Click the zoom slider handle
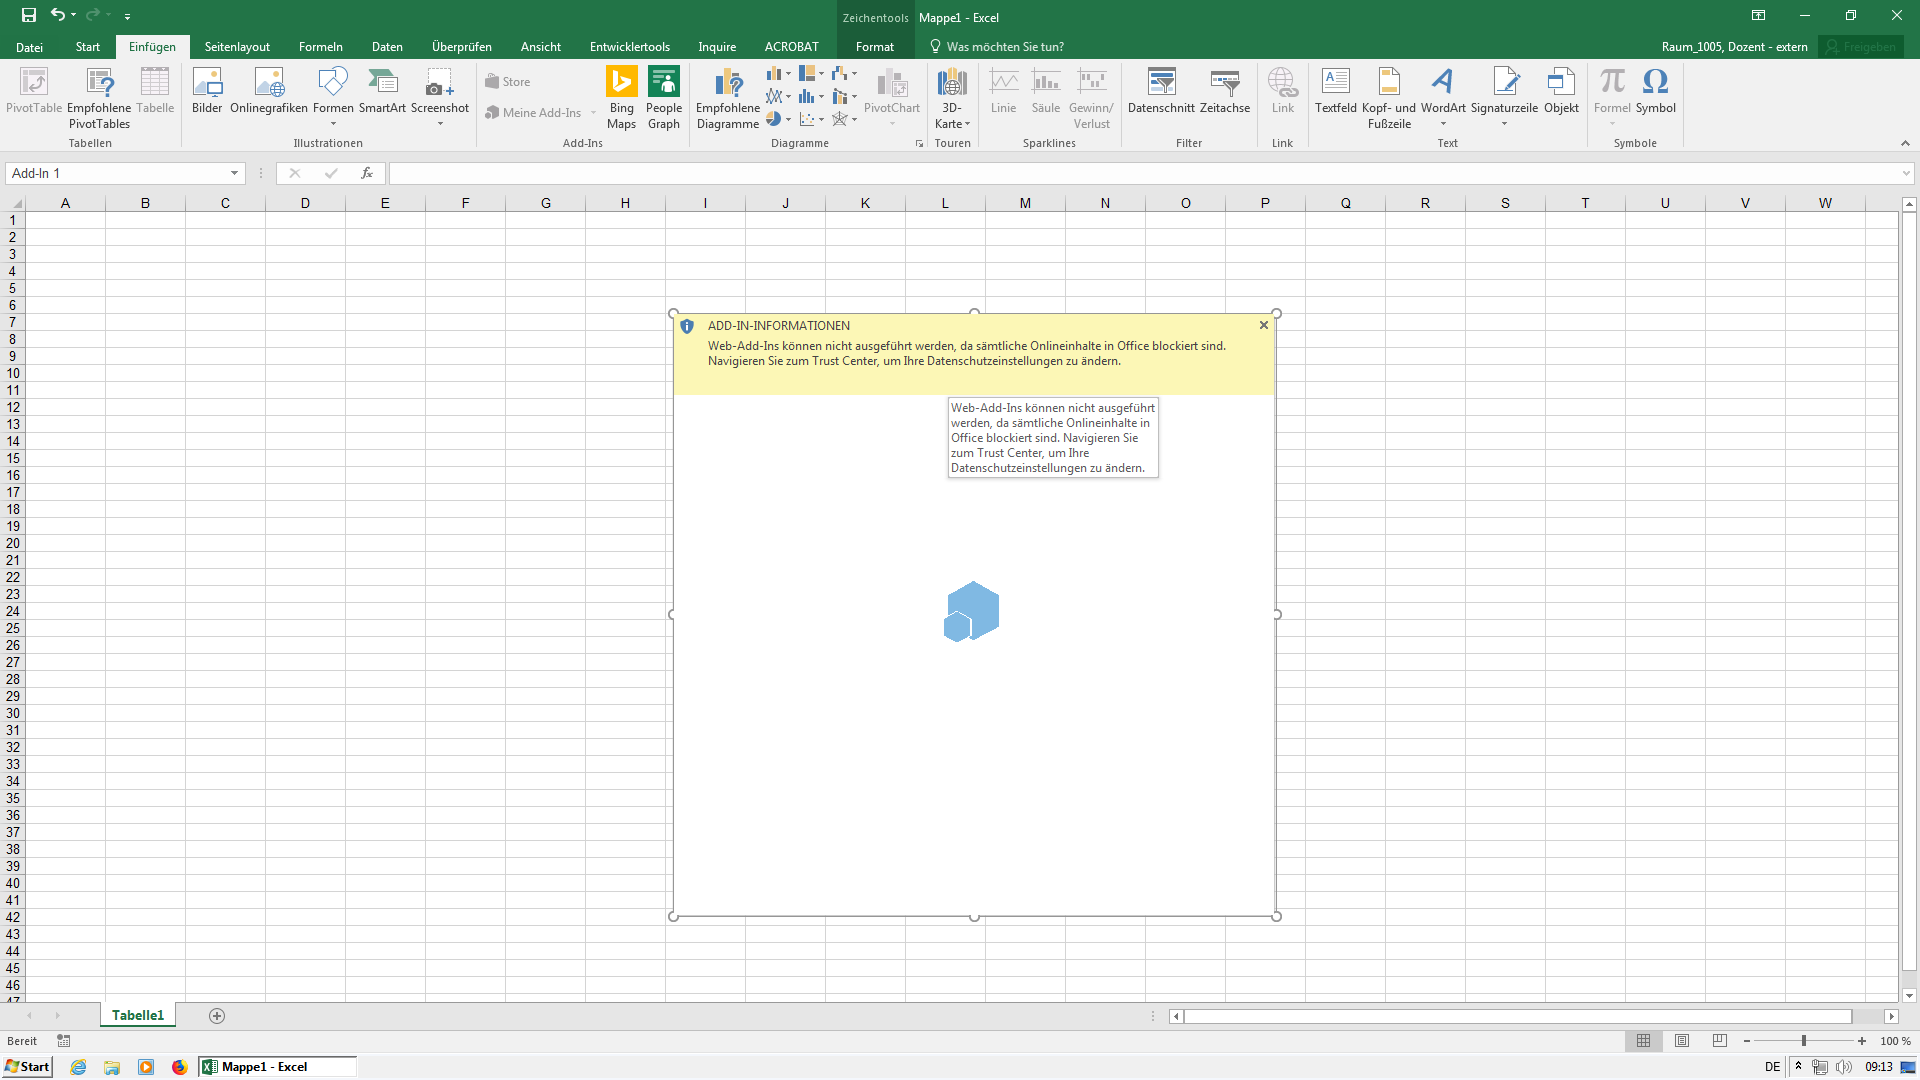The image size is (1920, 1080). click(1804, 1041)
